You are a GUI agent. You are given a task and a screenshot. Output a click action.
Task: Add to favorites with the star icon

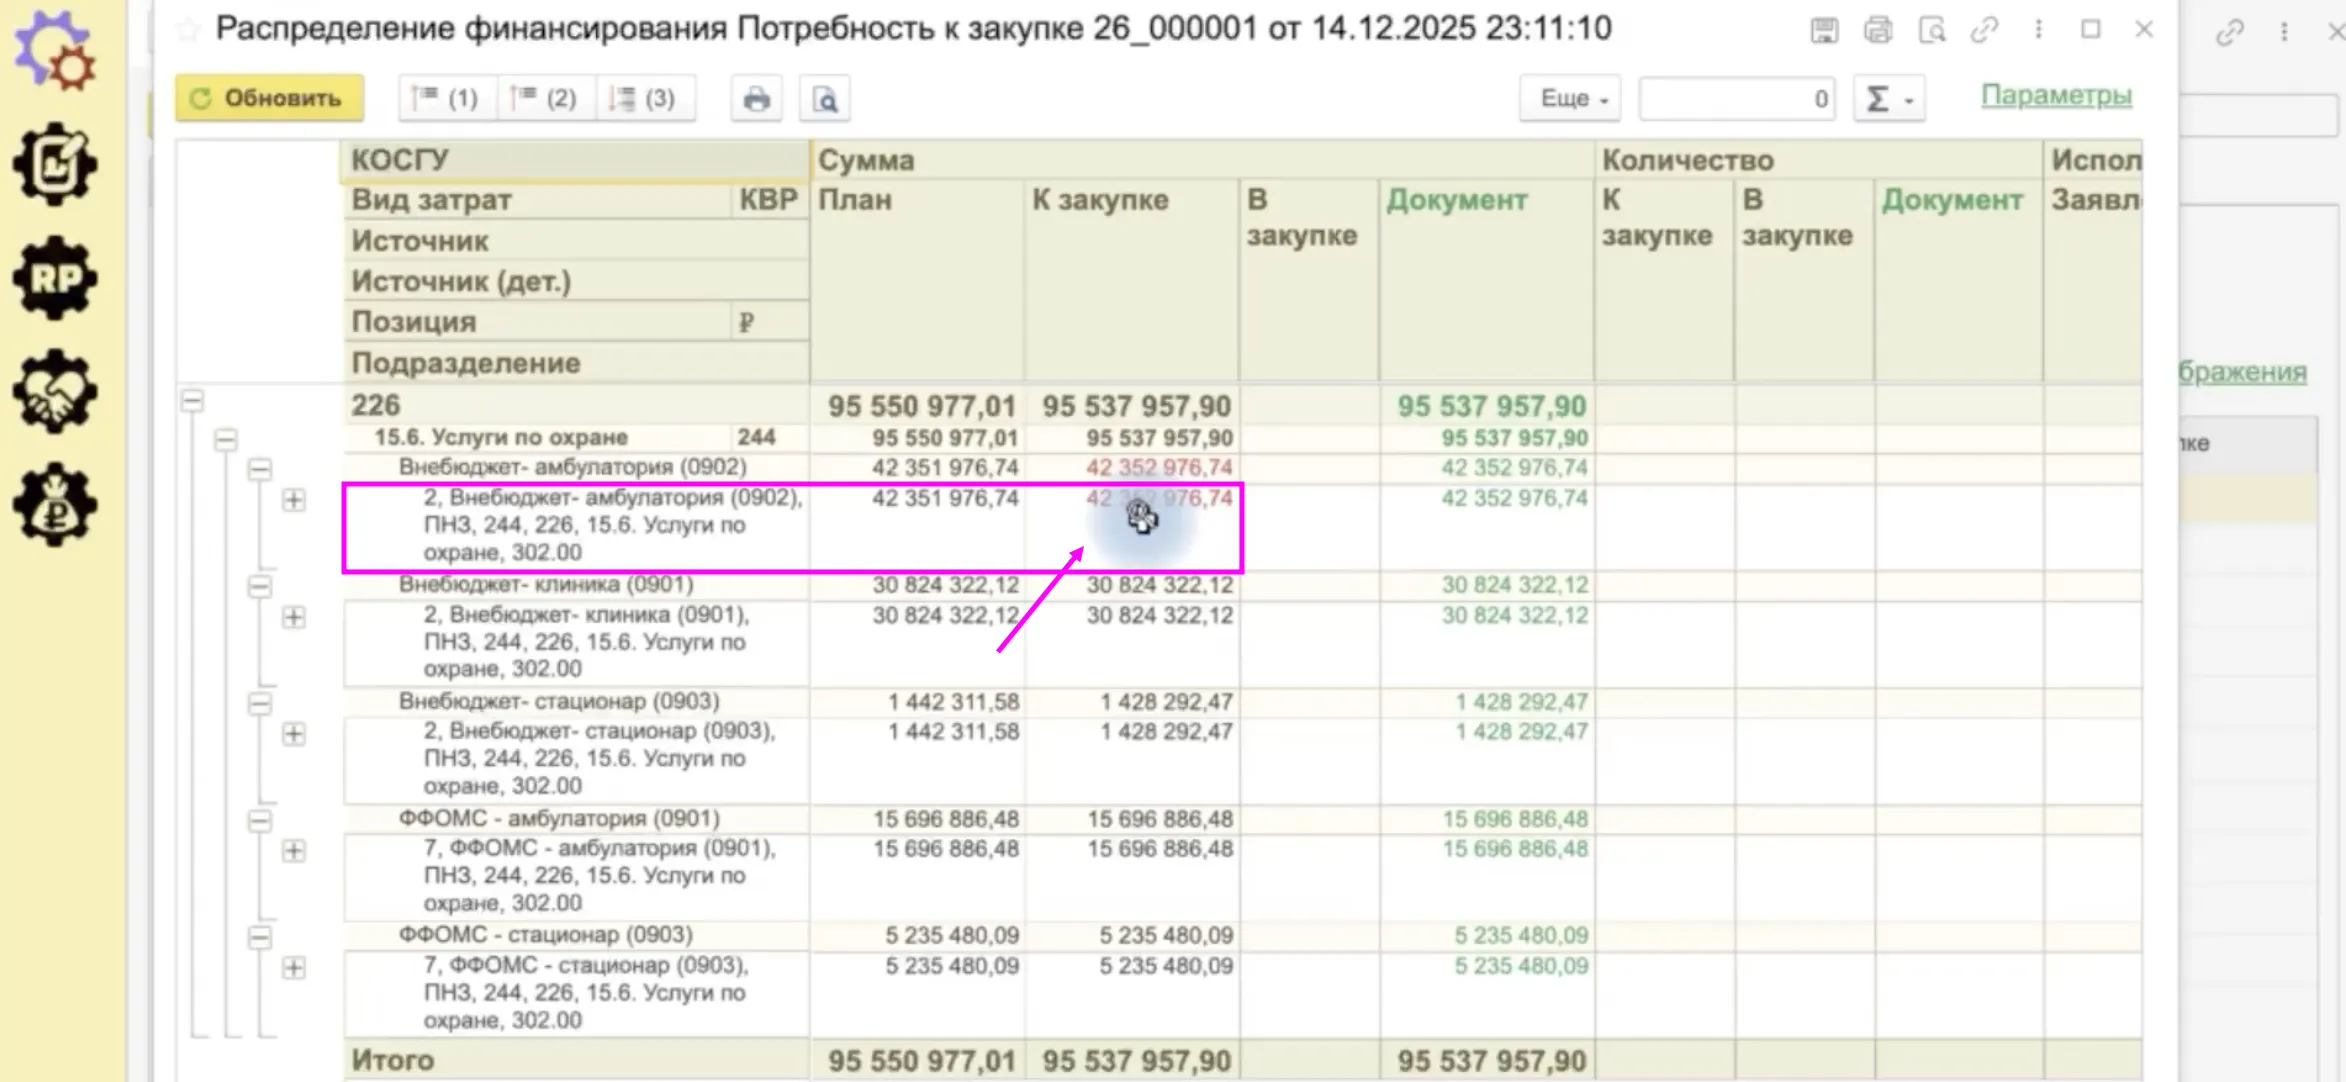(x=187, y=29)
